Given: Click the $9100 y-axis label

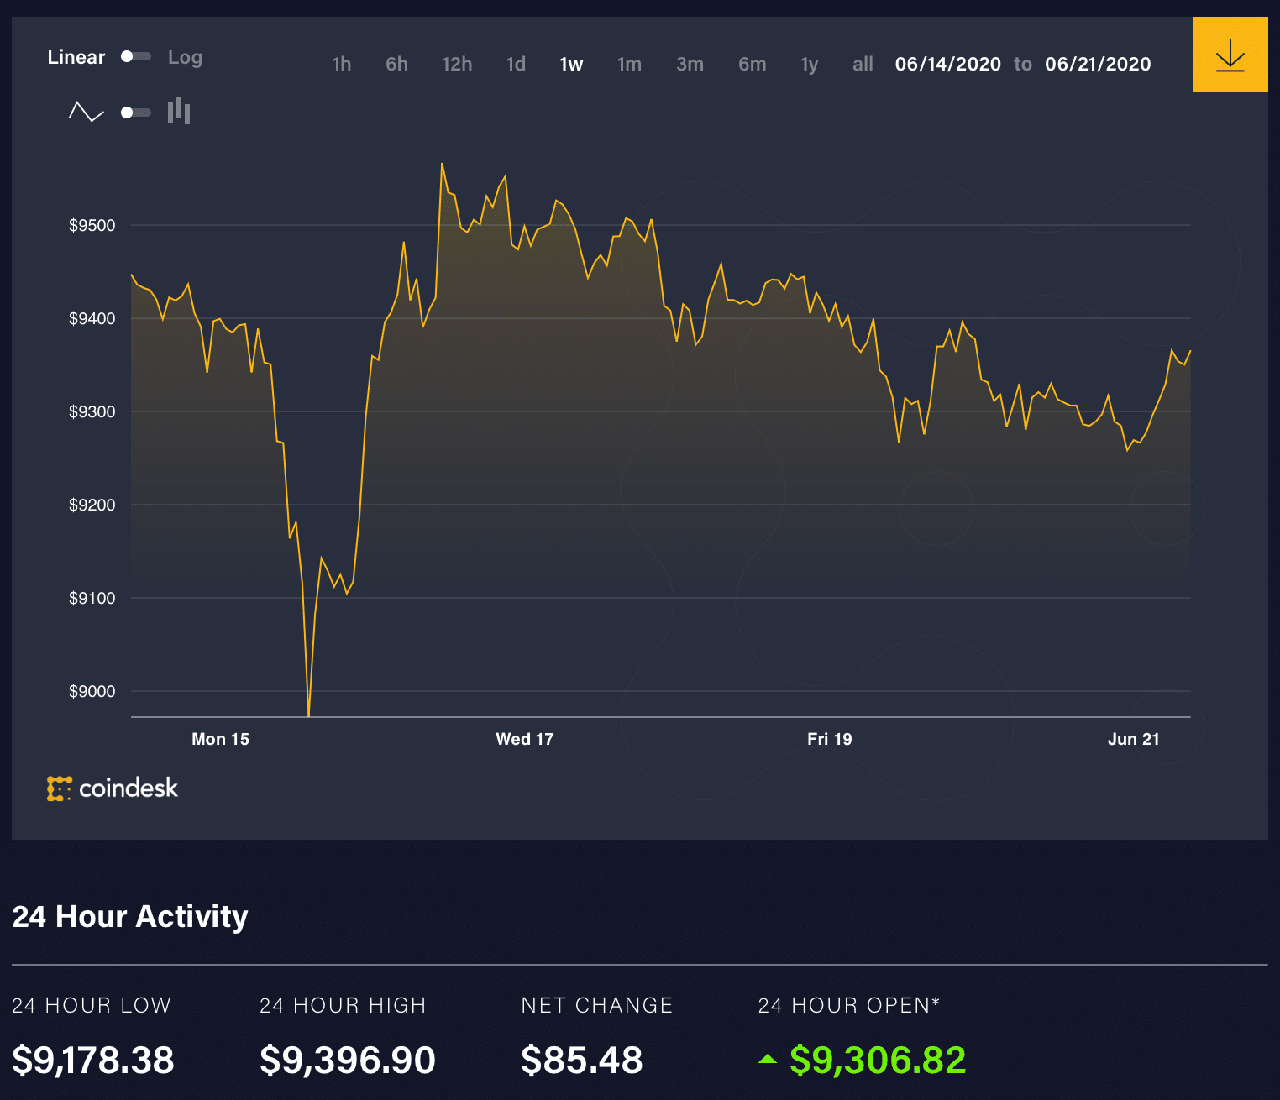Looking at the screenshot, I should click(x=92, y=598).
